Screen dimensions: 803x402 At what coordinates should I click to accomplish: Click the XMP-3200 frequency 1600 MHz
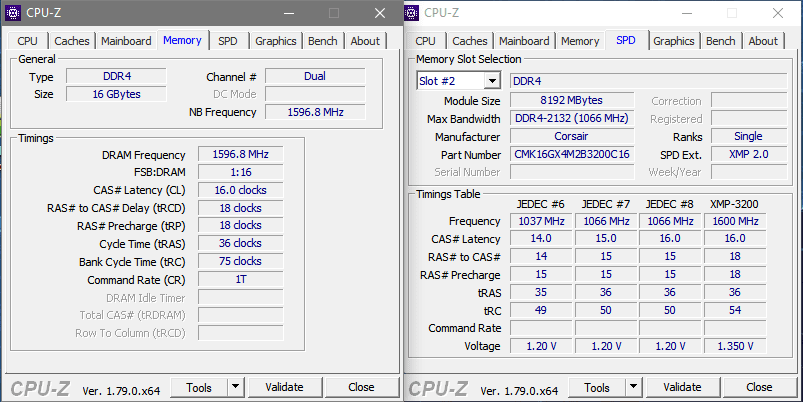[735, 221]
